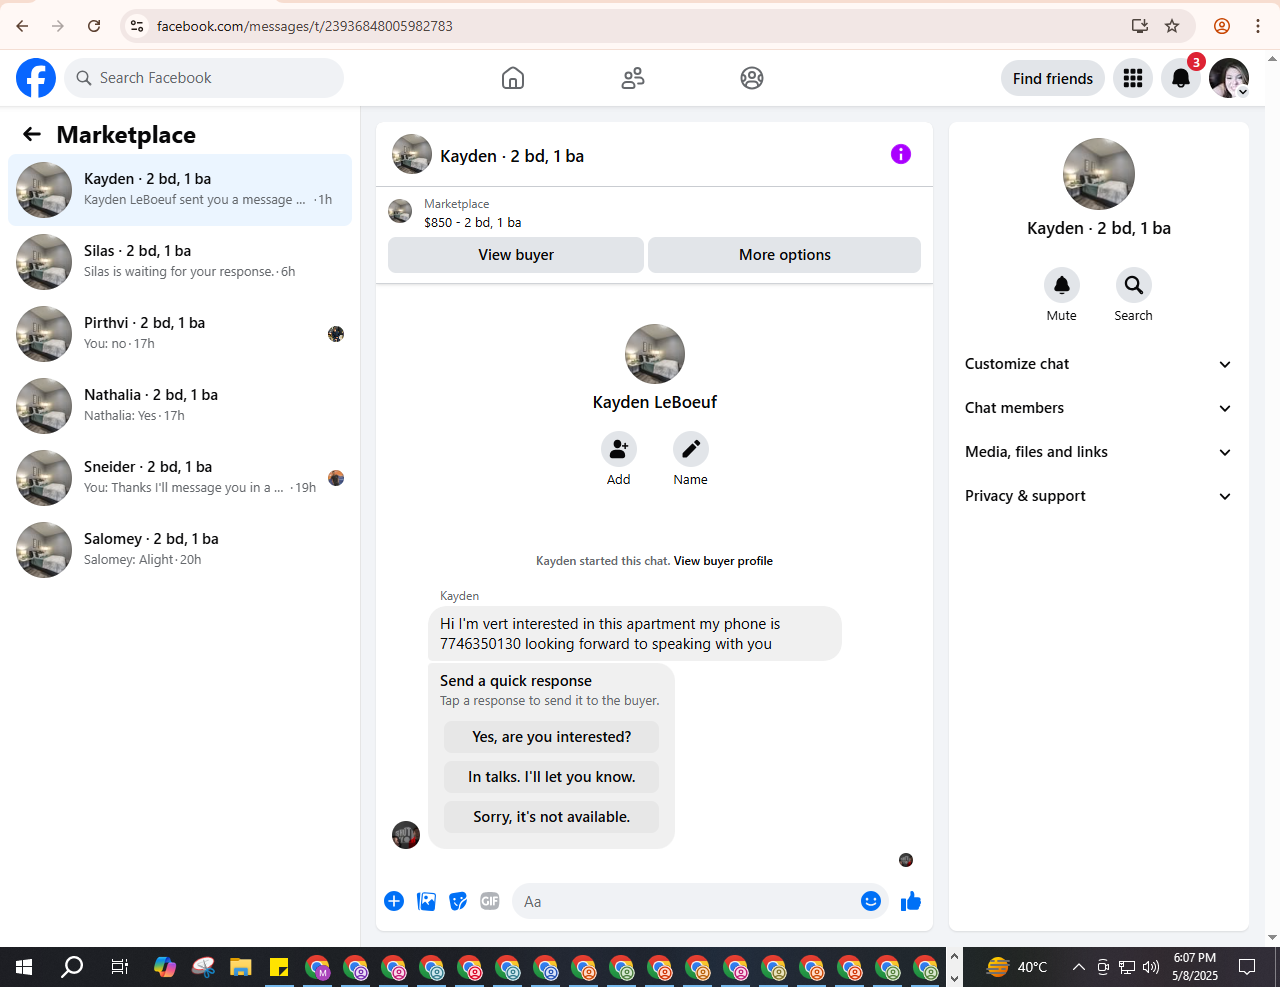1280x987 pixels.
Task: Open the Copilot taskbar icon
Action: point(165,967)
